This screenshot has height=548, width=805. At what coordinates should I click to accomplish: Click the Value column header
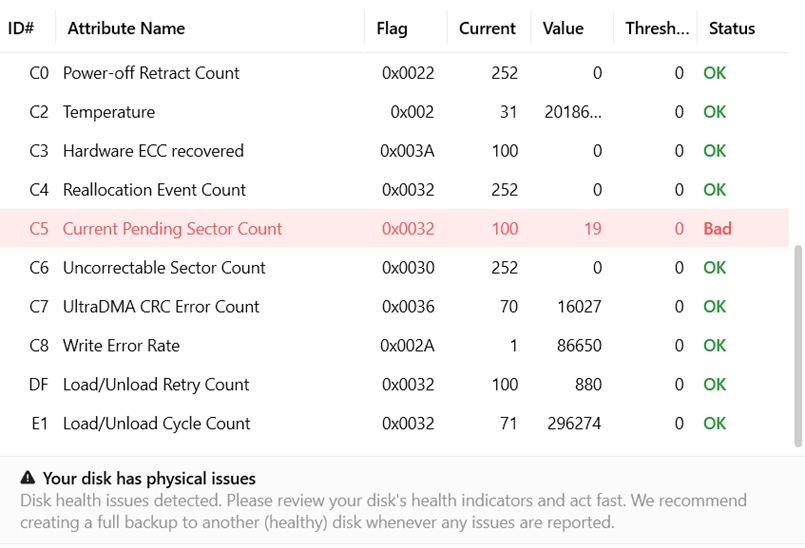coord(563,28)
